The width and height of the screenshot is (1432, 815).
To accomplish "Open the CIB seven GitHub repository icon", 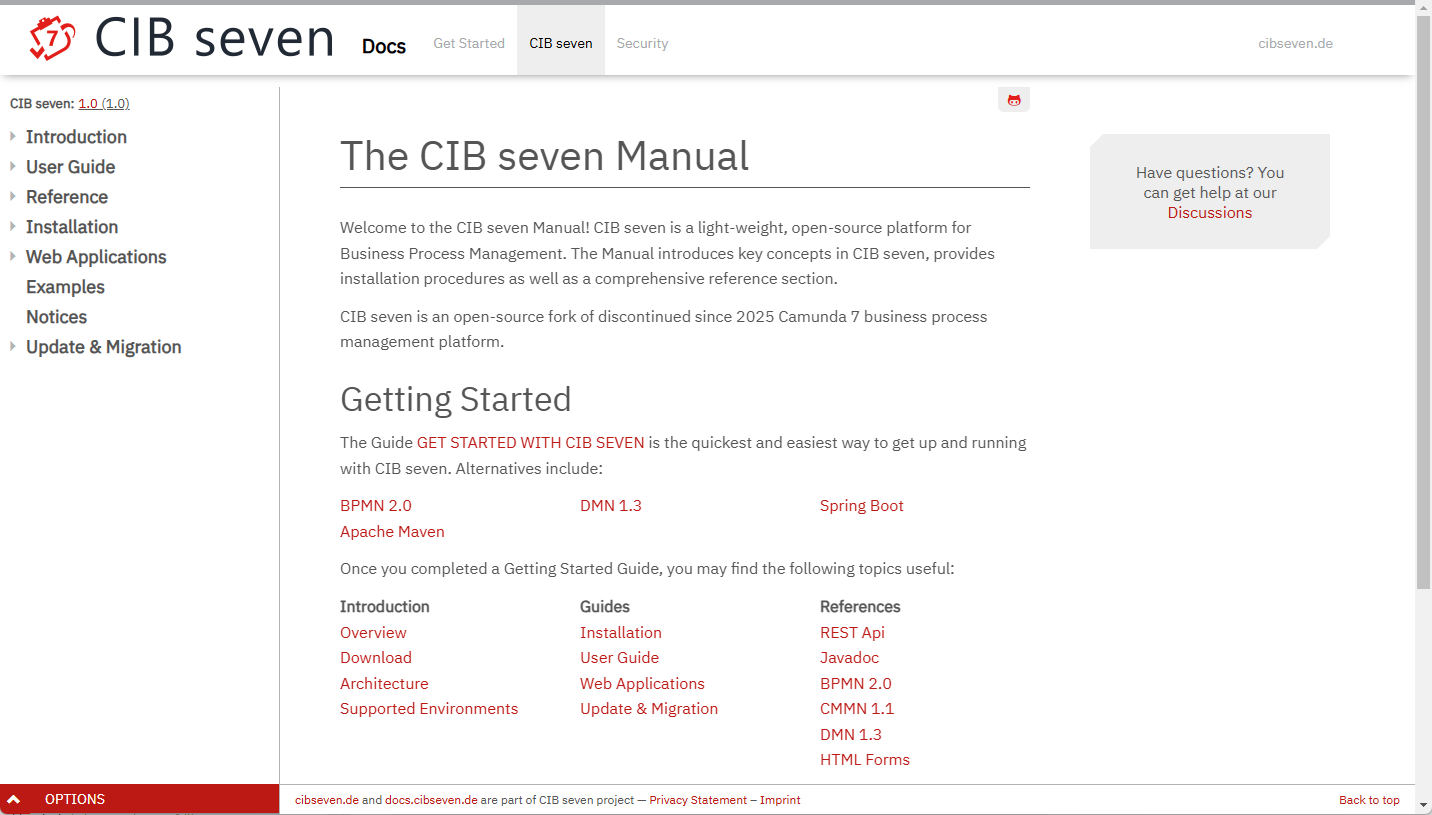I will tap(1013, 99).
